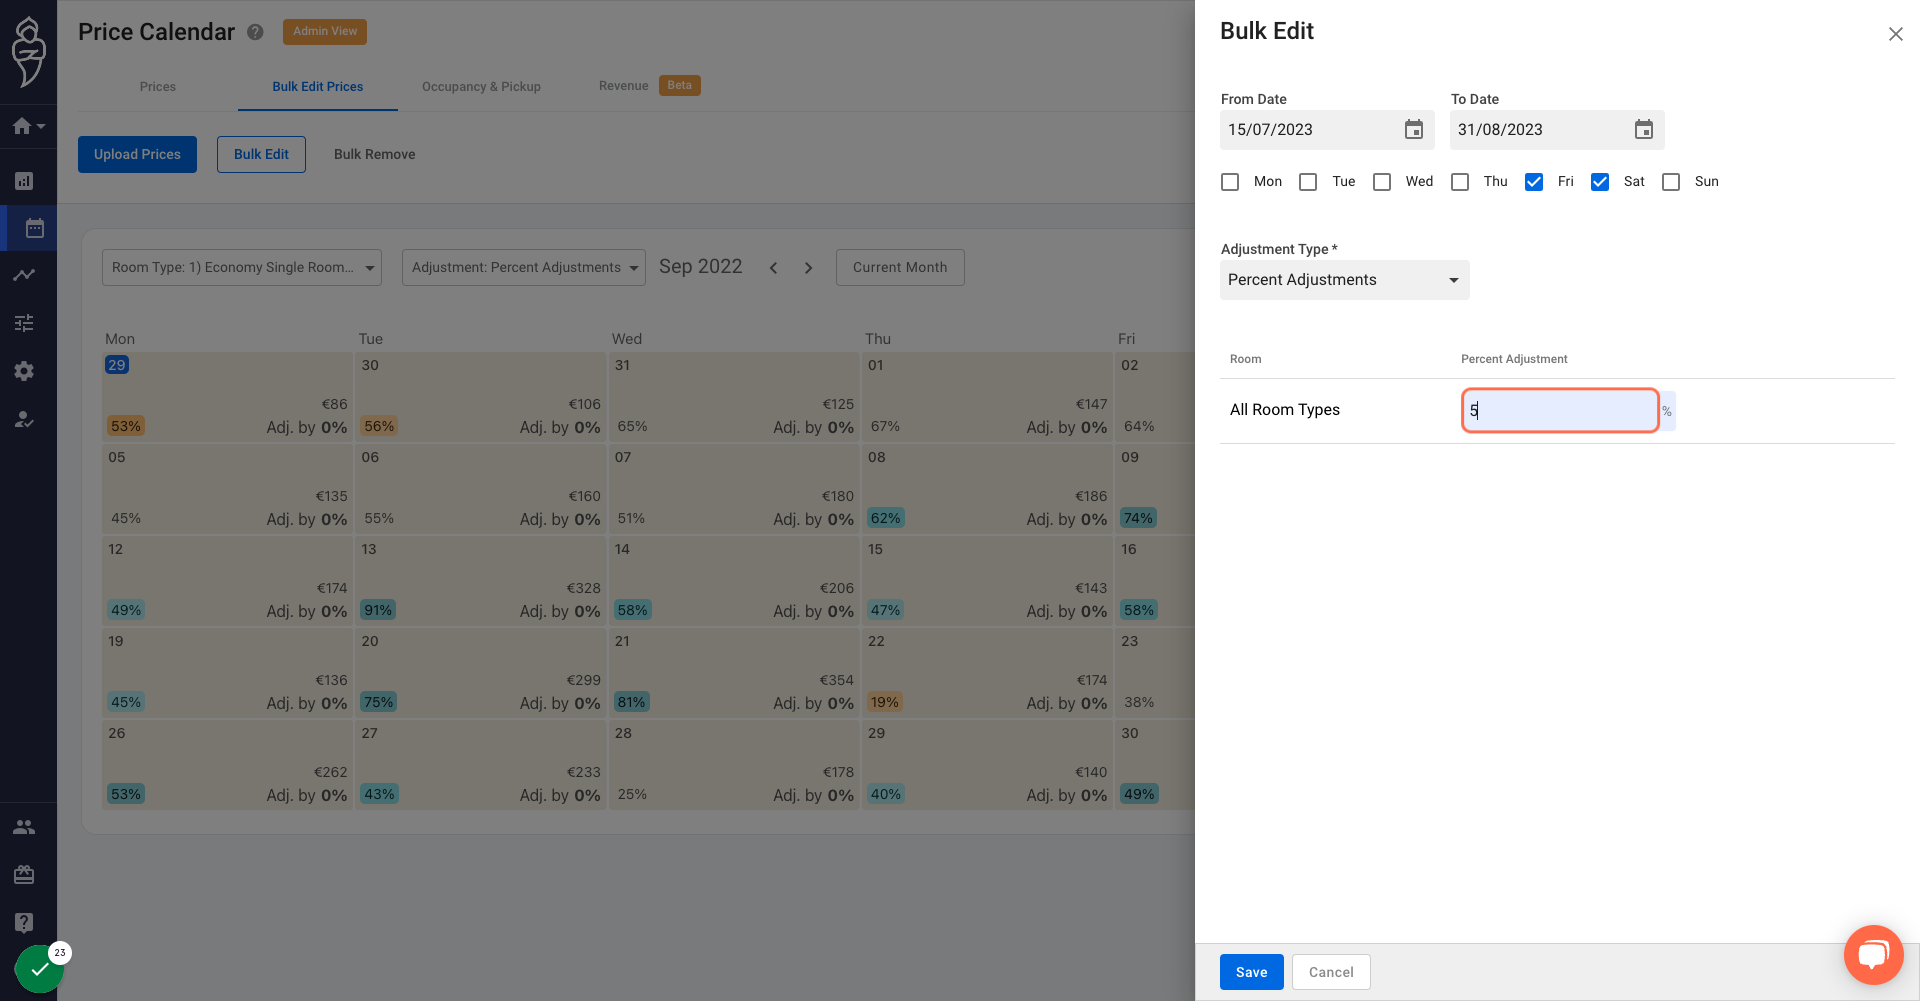
Task: Open the Adjustment Type dropdown
Action: pos(1344,280)
